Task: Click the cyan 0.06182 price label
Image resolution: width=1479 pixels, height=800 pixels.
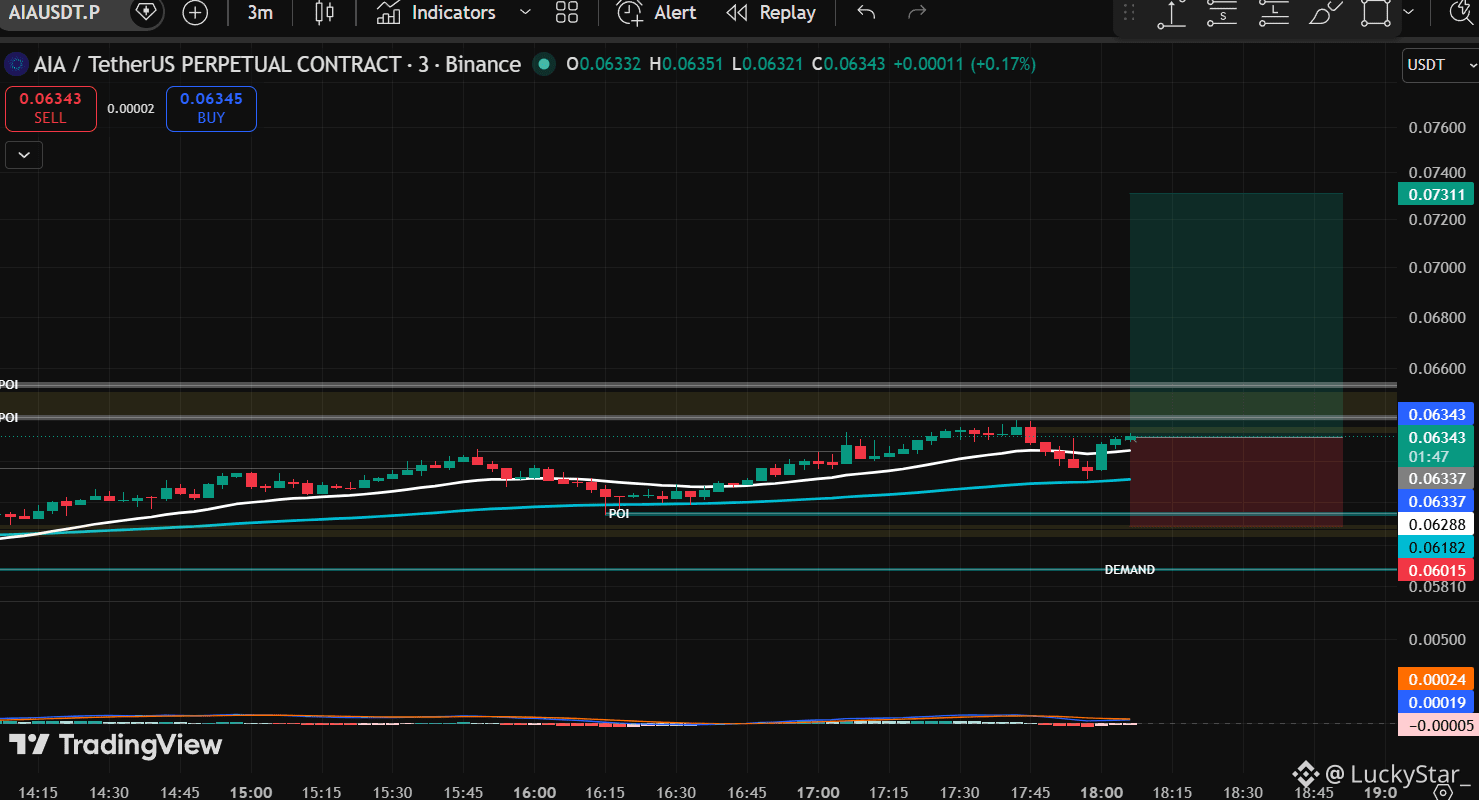Action: click(1436, 547)
